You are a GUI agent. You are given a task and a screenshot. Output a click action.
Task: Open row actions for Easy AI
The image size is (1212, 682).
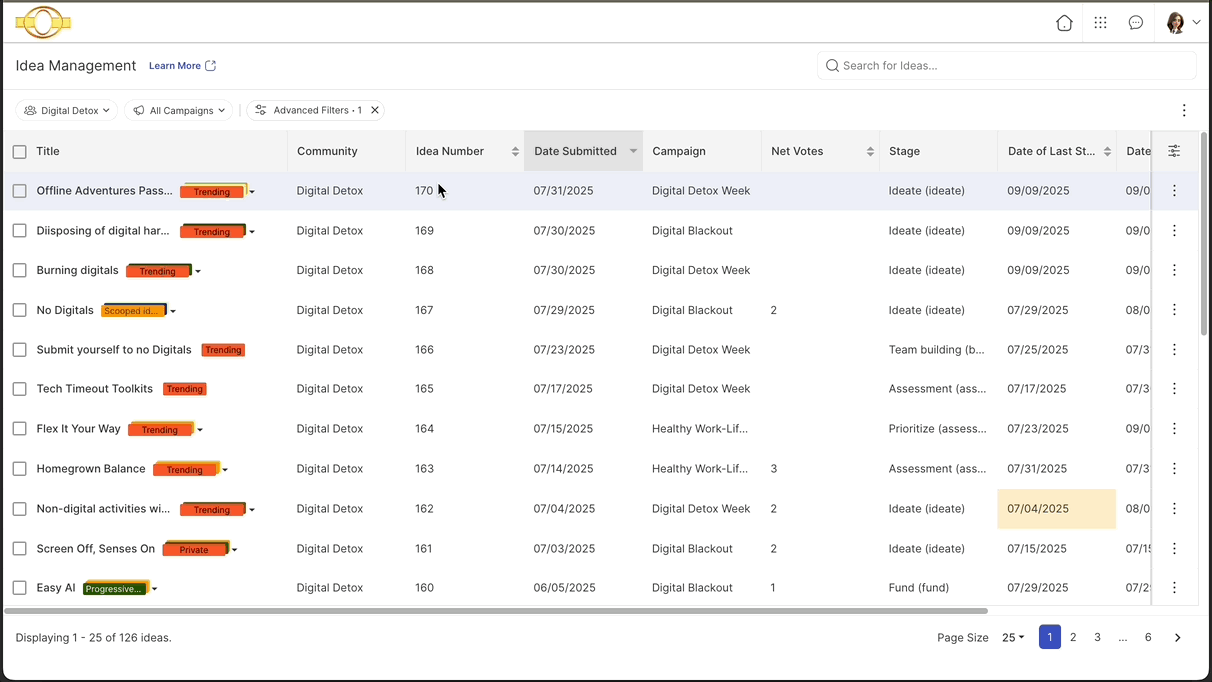pyautogui.click(x=1174, y=588)
